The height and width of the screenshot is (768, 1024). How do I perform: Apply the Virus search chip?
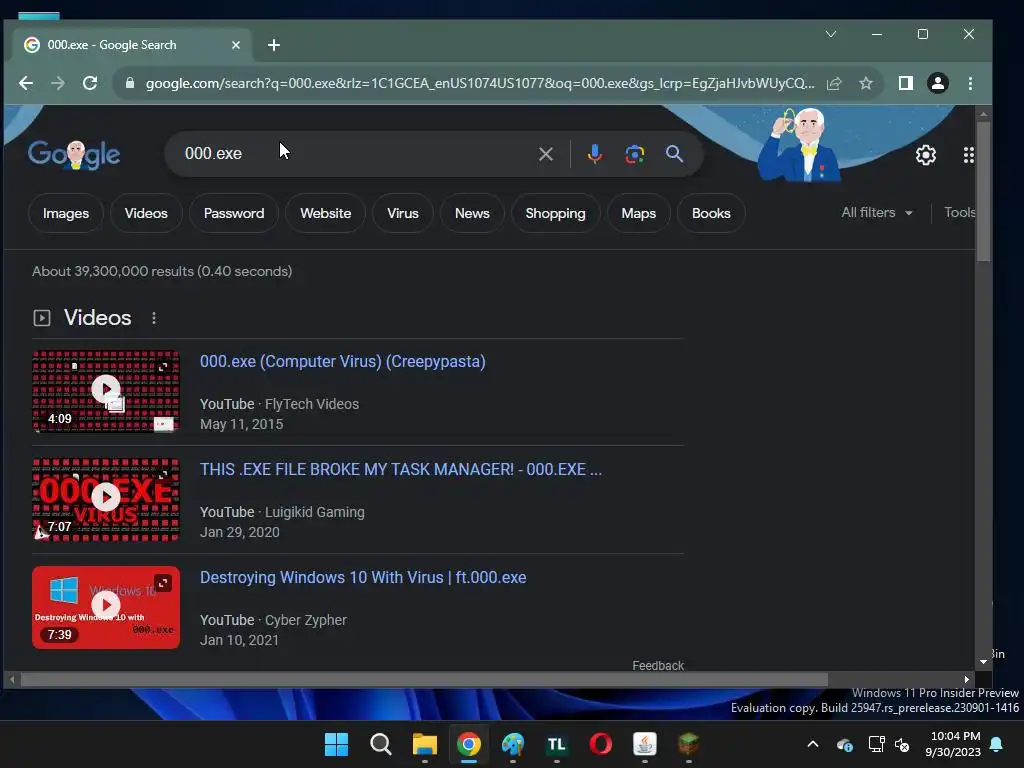coord(402,213)
